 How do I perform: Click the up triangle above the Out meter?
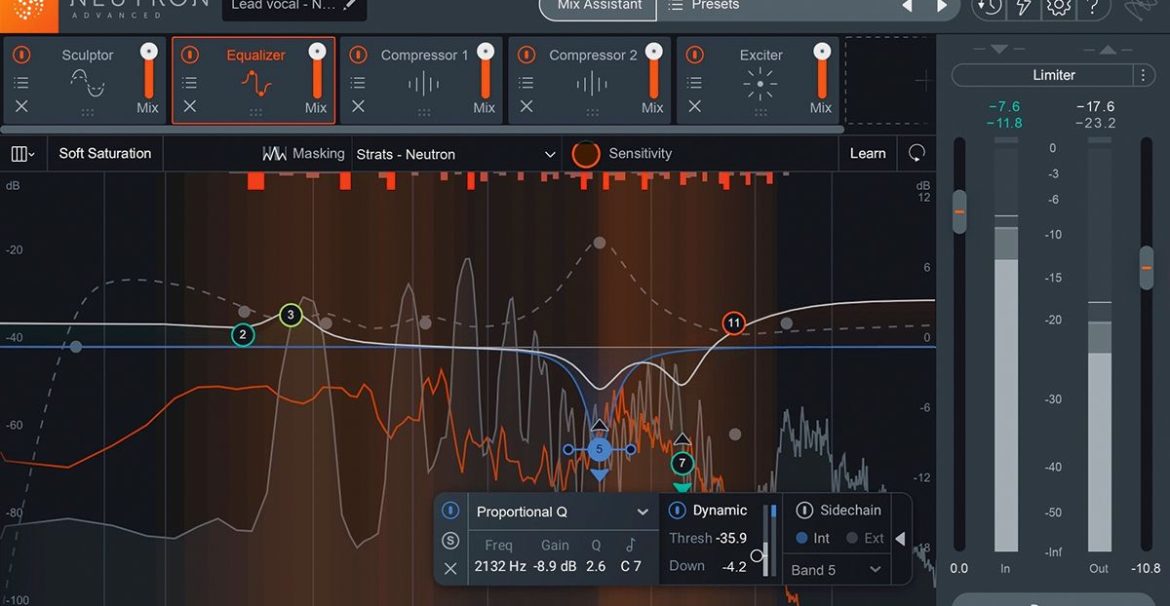[x=1107, y=49]
